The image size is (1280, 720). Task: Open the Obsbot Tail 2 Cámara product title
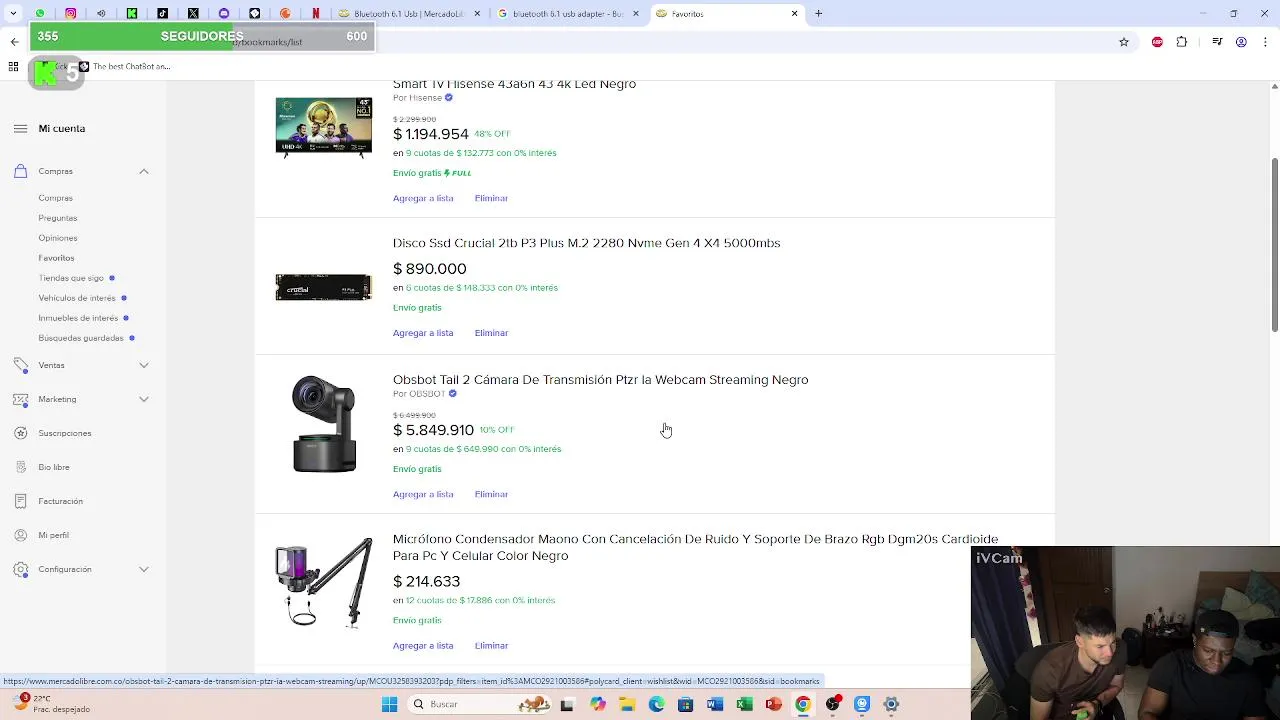[600, 380]
